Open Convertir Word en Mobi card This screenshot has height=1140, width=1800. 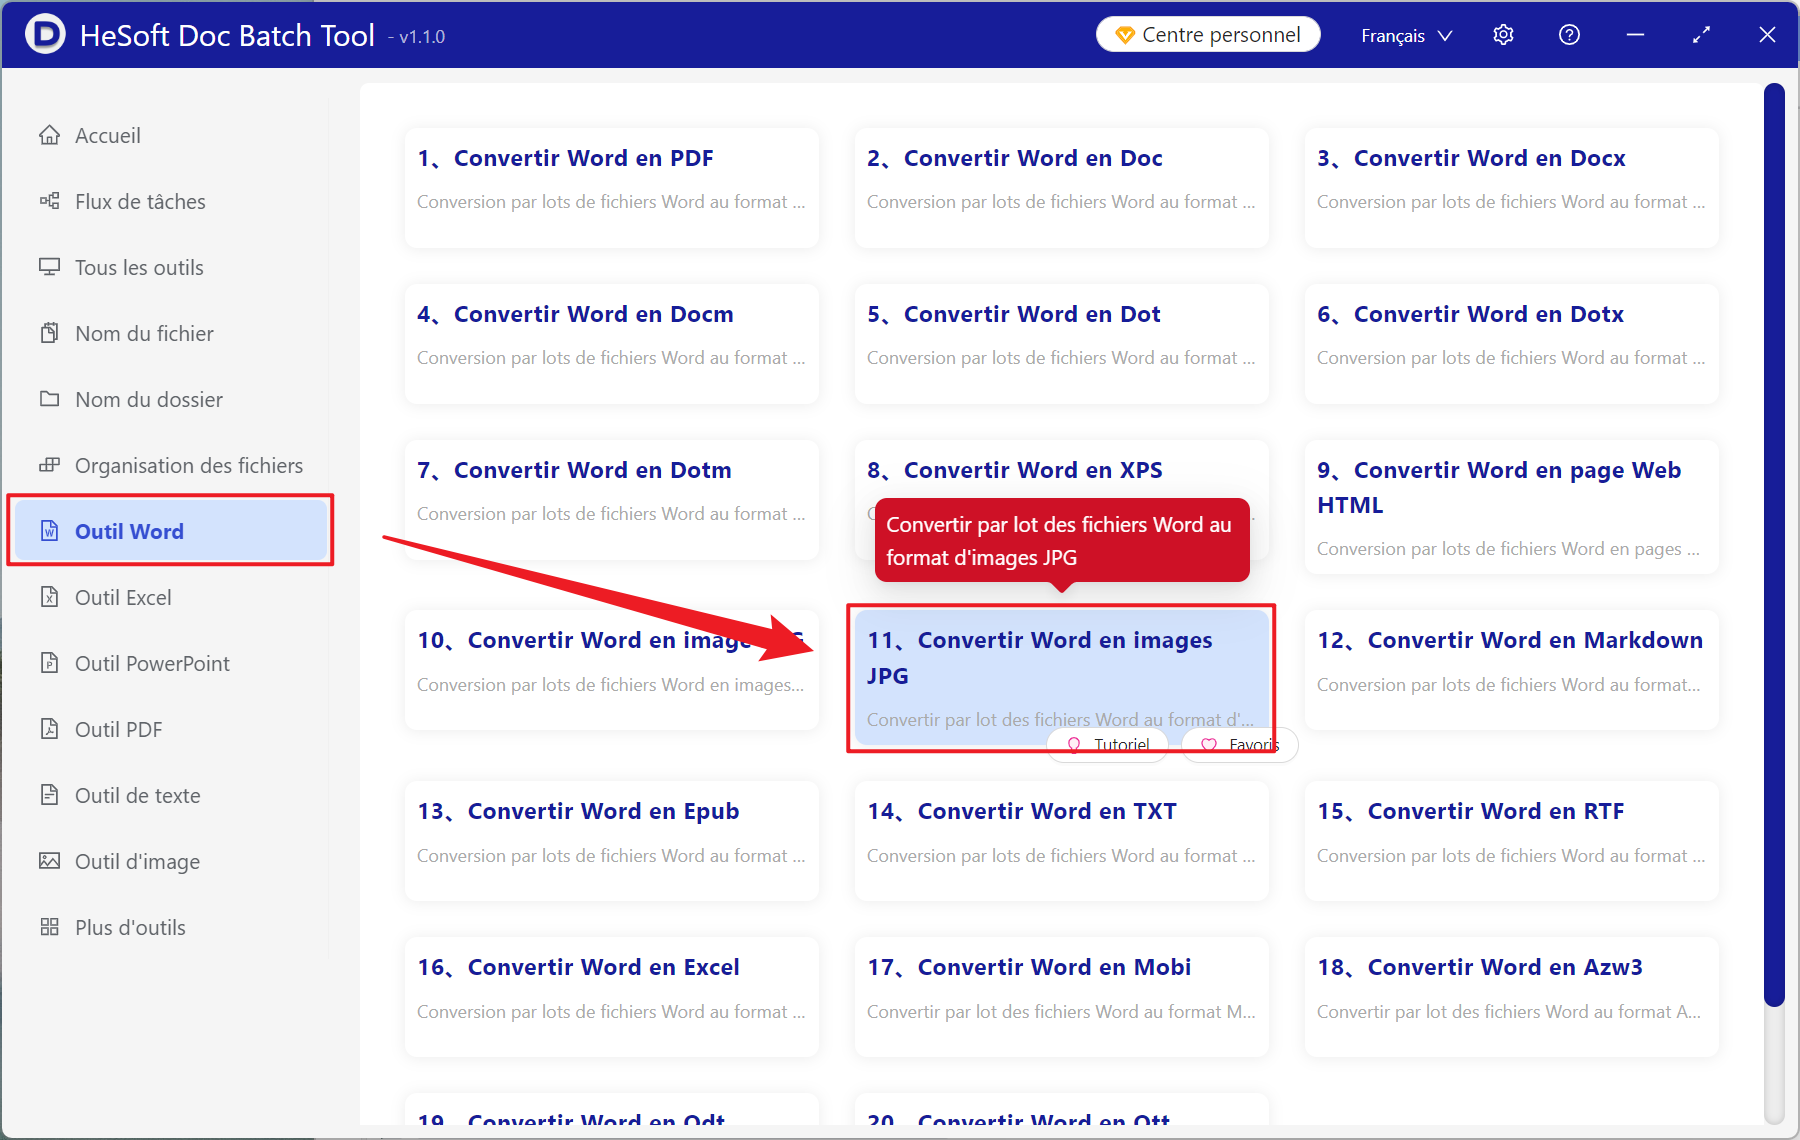click(1062, 997)
